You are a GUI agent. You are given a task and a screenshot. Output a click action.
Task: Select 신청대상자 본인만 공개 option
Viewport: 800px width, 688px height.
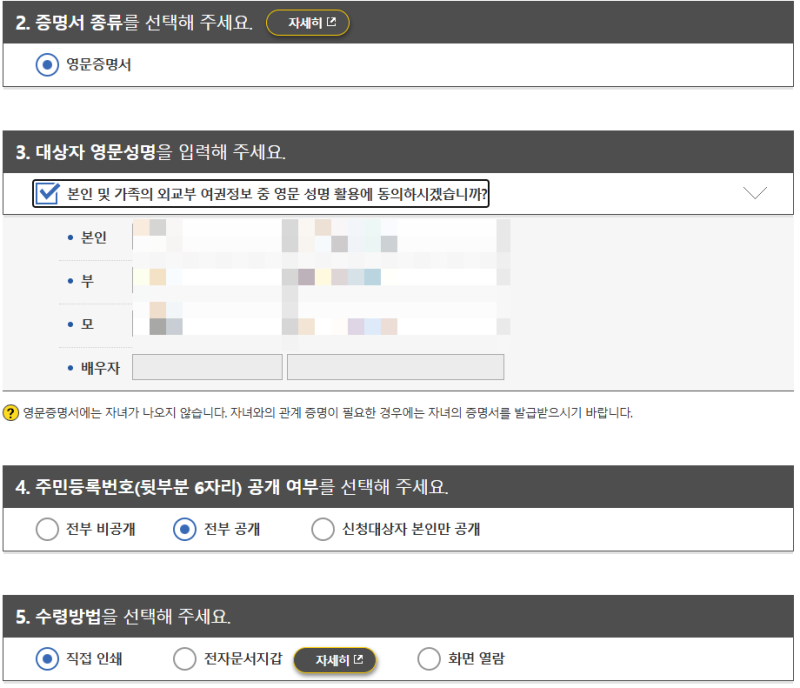click(x=321, y=529)
